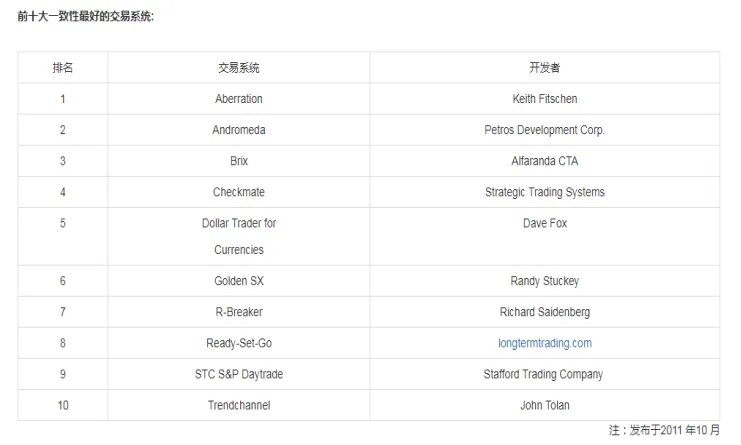The width and height of the screenshot is (741, 445).
Task: Select Stafford Trading Company cell
Action: point(543,375)
